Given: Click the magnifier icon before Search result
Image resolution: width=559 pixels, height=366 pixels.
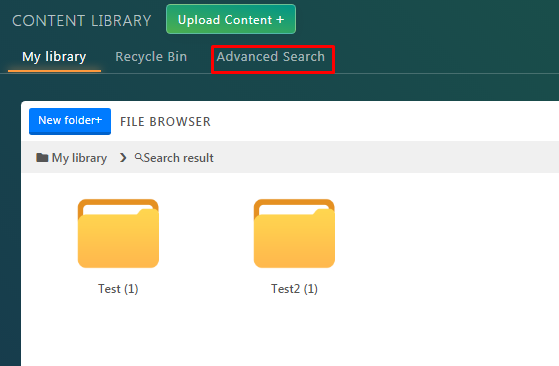Looking at the screenshot, I should [x=138, y=157].
